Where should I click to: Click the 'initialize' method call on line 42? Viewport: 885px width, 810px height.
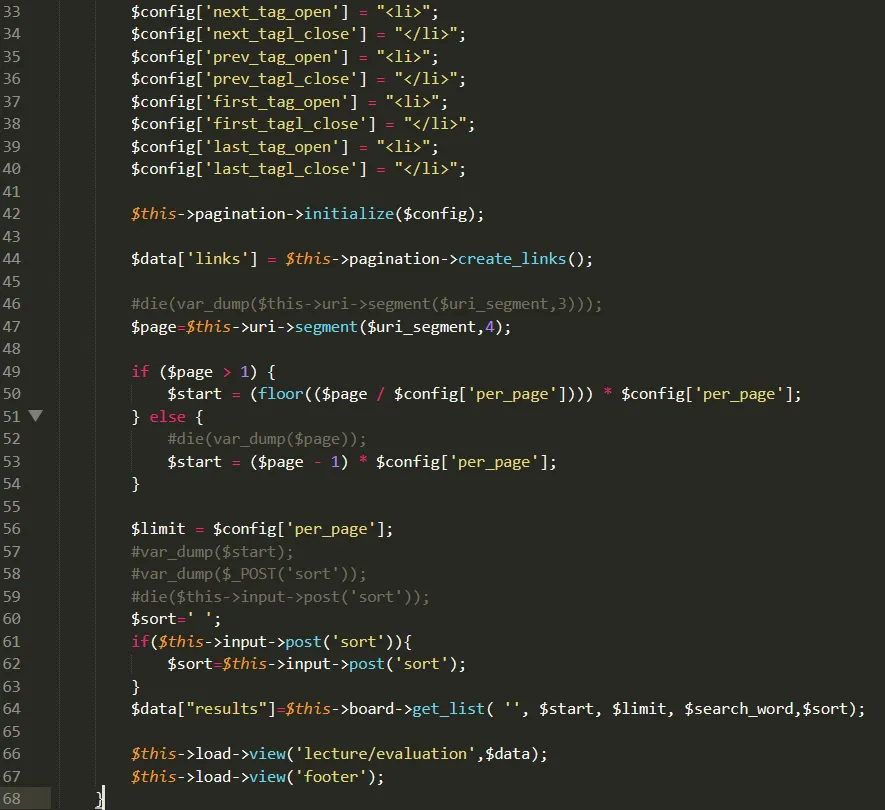point(349,214)
